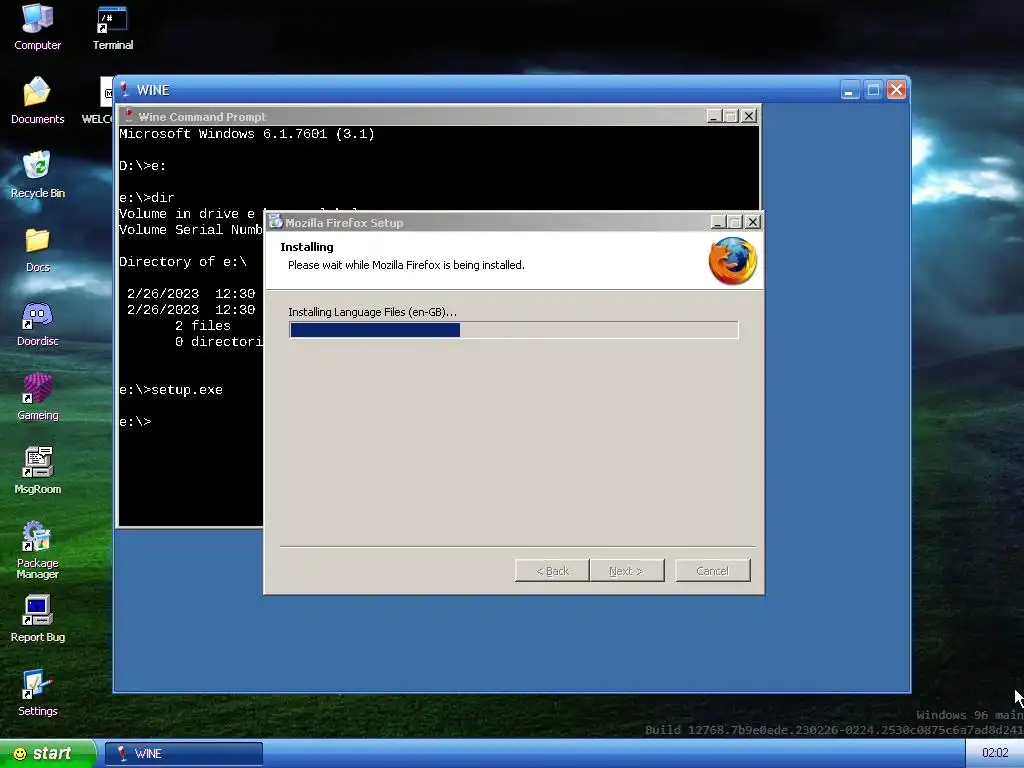Click the taskbar clock showing 02:02

(995, 753)
